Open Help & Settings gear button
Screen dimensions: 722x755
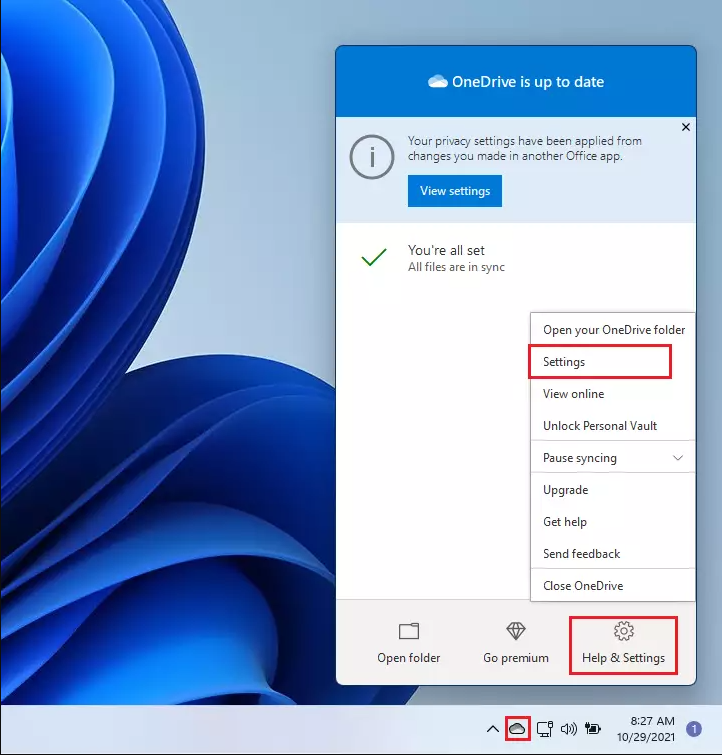pos(623,644)
